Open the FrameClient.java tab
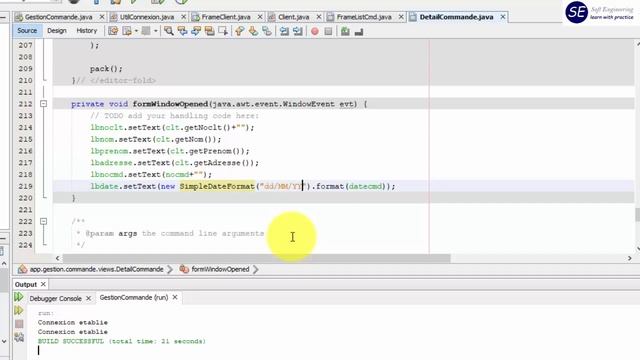The width and height of the screenshot is (640, 360). (226, 17)
